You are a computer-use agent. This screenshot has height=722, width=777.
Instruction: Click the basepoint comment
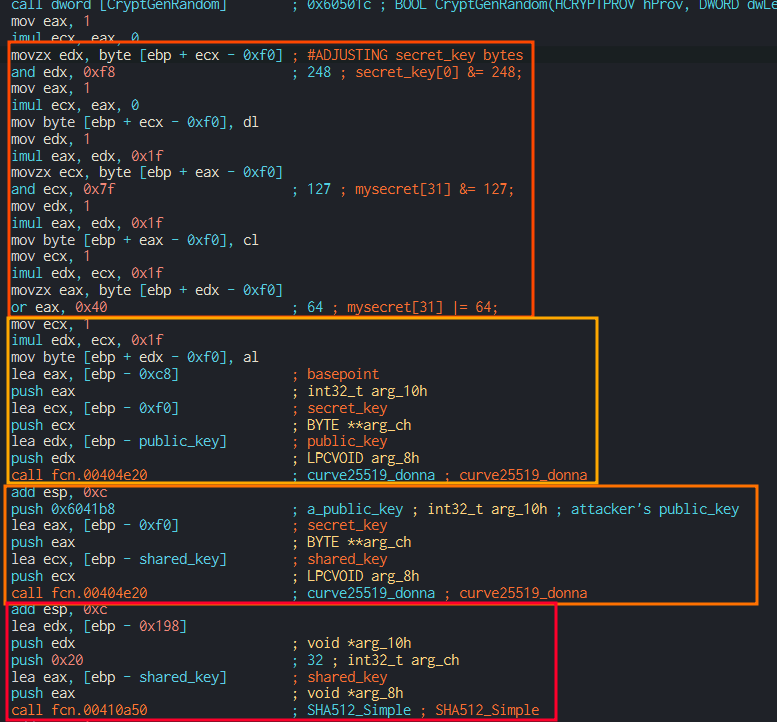click(342, 374)
